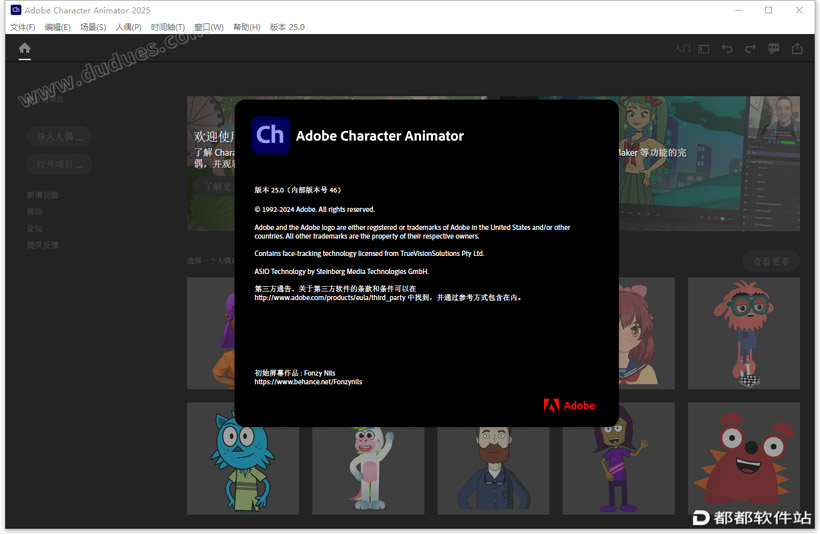820x534 pixels.
Task: Click the copyright 1992-2024 Adobe line
Action: coord(314,209)
